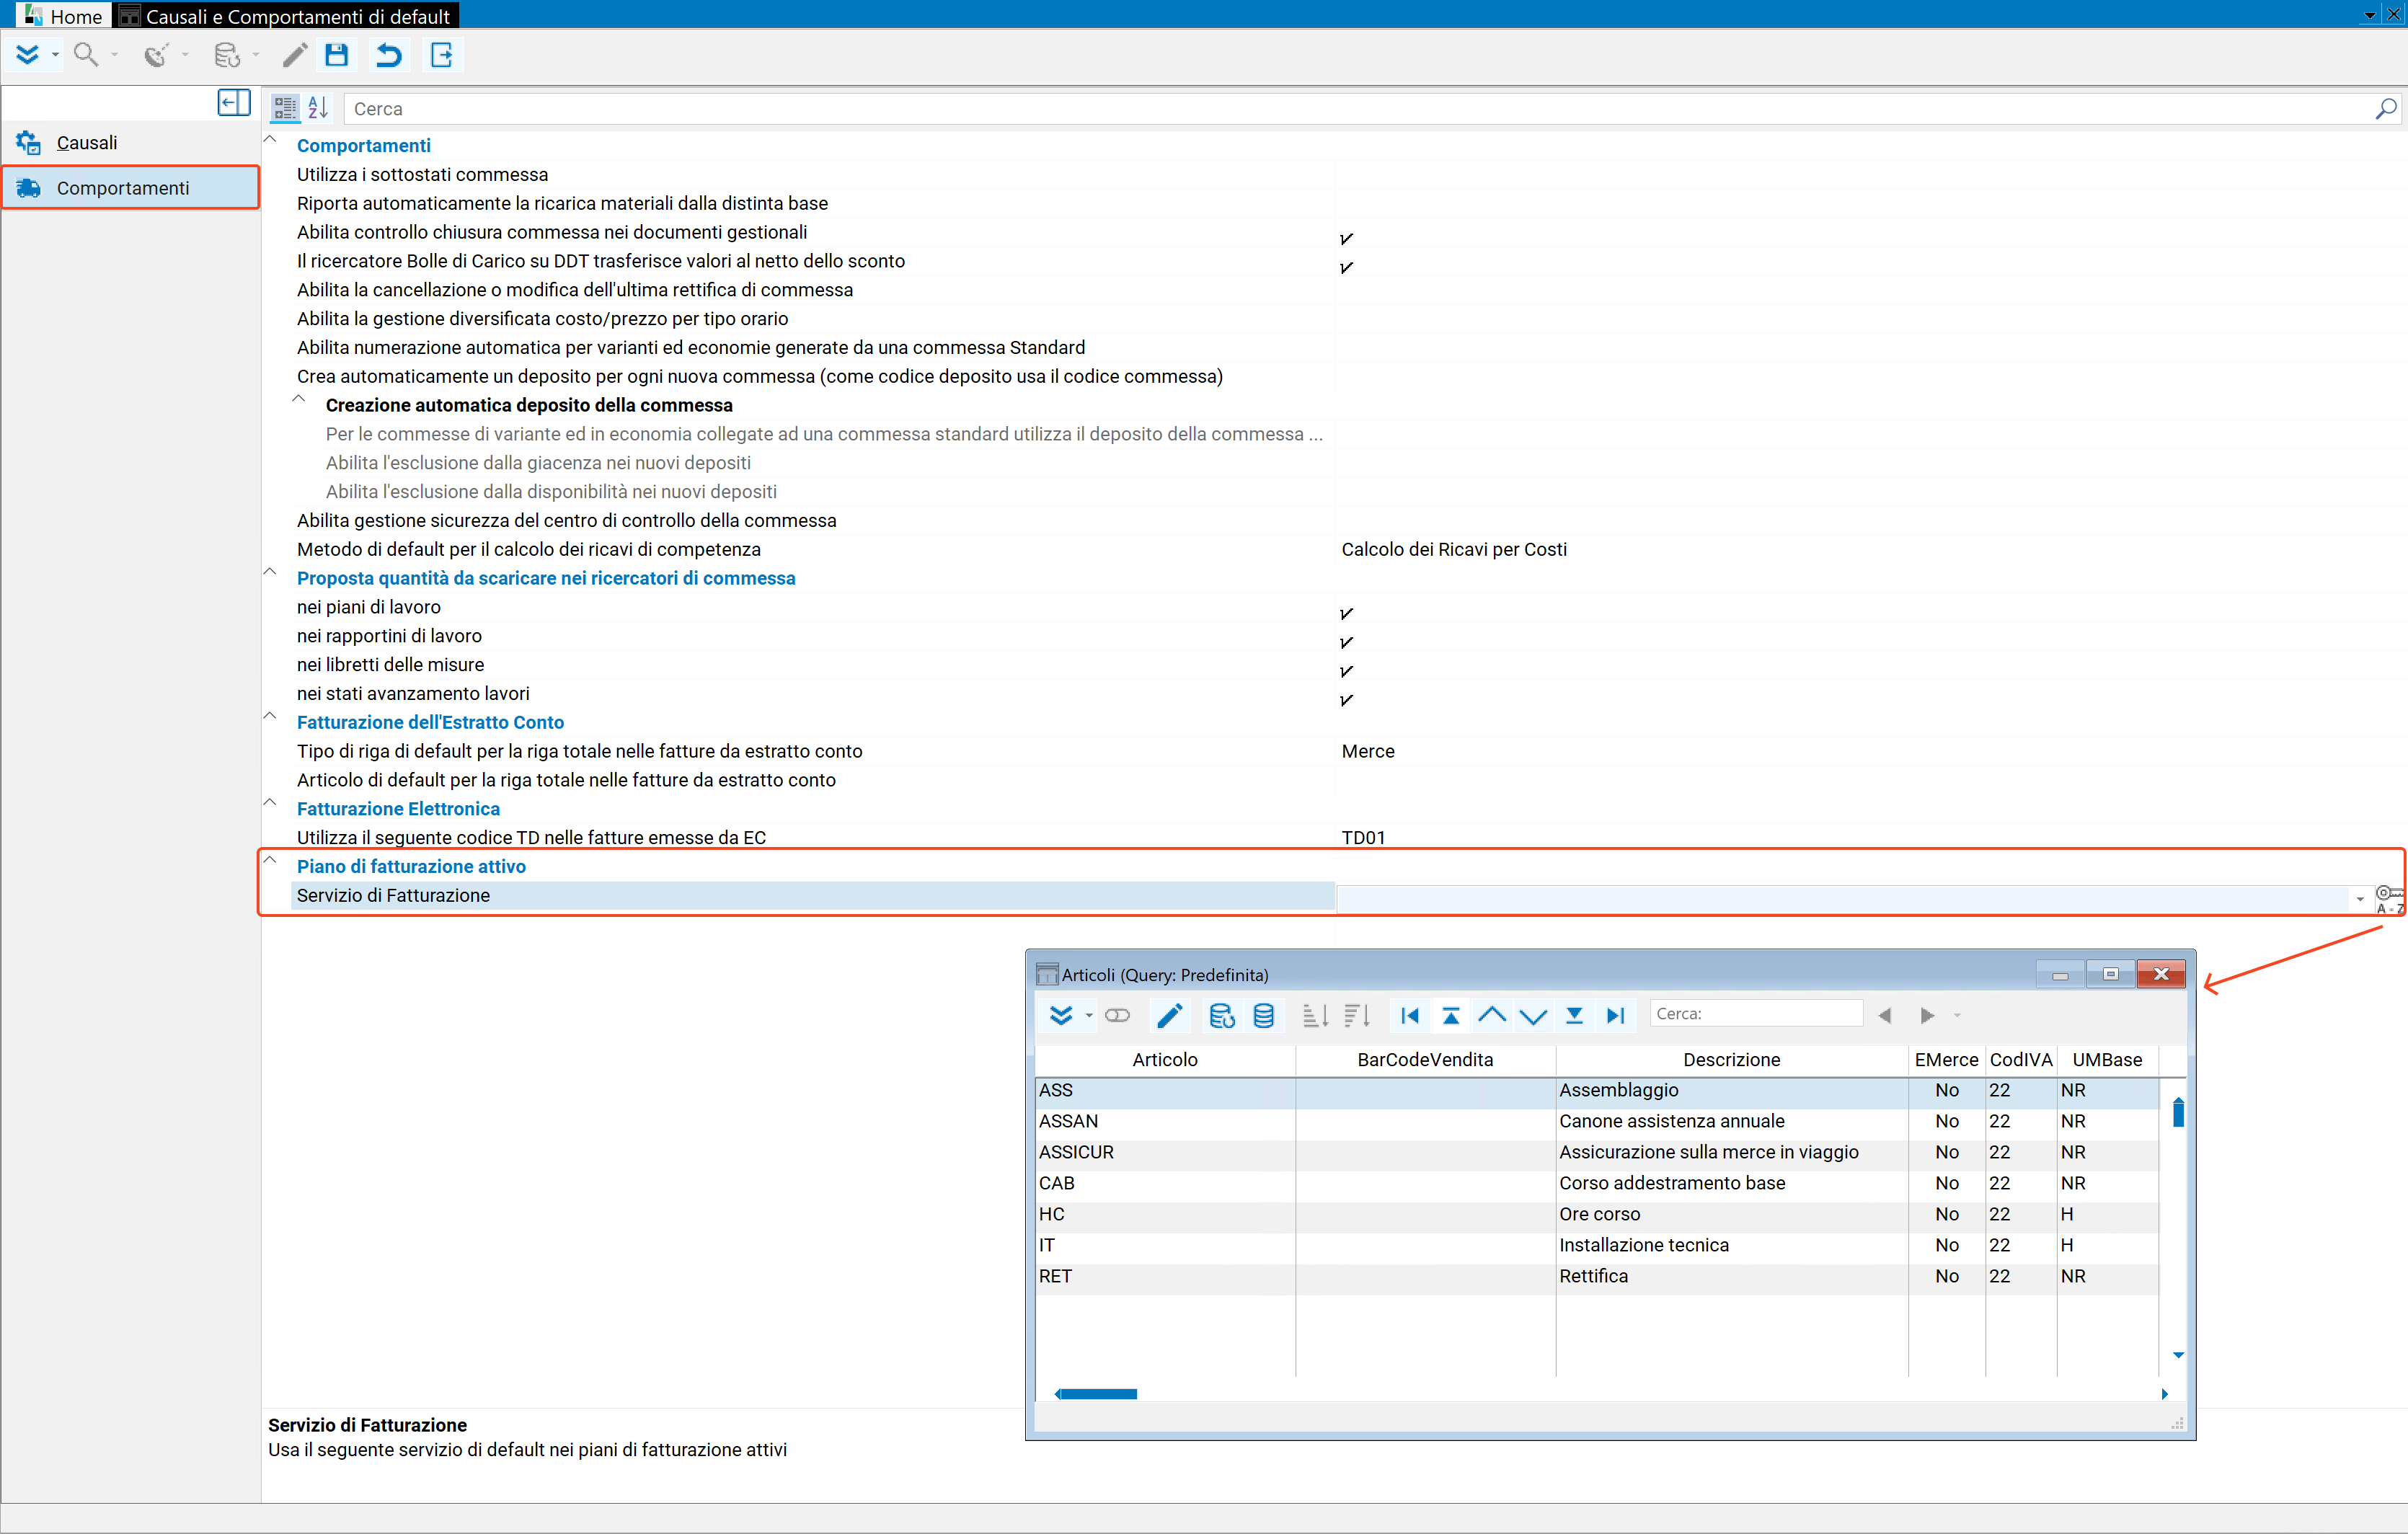
Task: Jump to page bottom in Articoli list
Action: coord(1574,1015)
